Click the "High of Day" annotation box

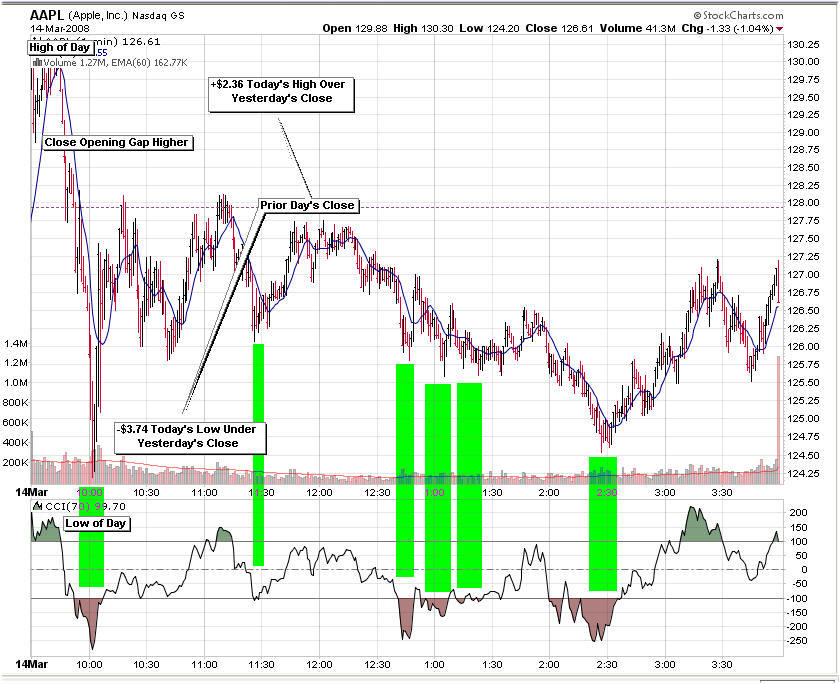tap(59, 48)
